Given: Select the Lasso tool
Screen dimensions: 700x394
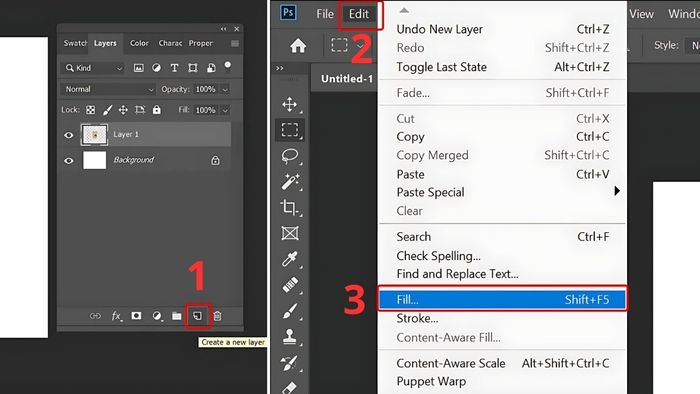Looking at the screenshot, I should coord(290,156).
